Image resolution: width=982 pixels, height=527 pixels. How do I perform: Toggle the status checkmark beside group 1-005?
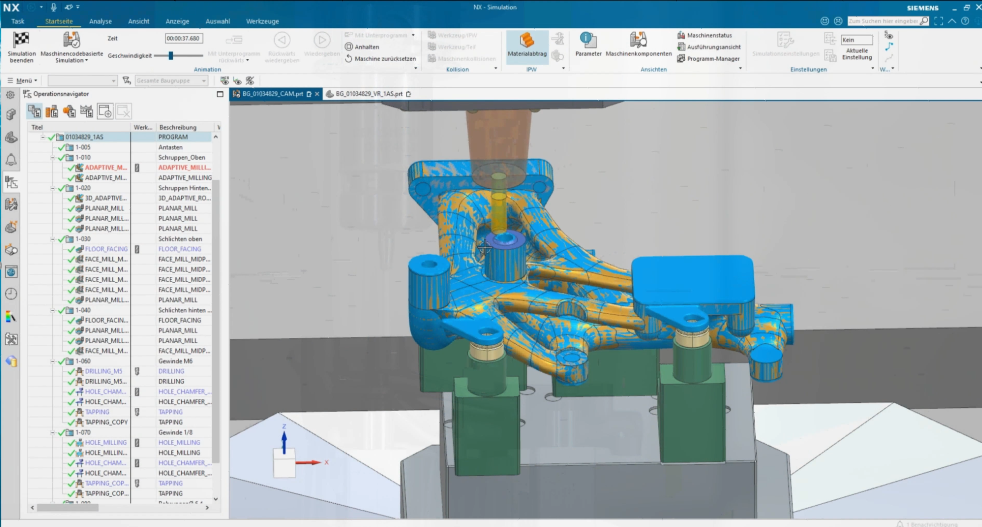pos(61,147)
